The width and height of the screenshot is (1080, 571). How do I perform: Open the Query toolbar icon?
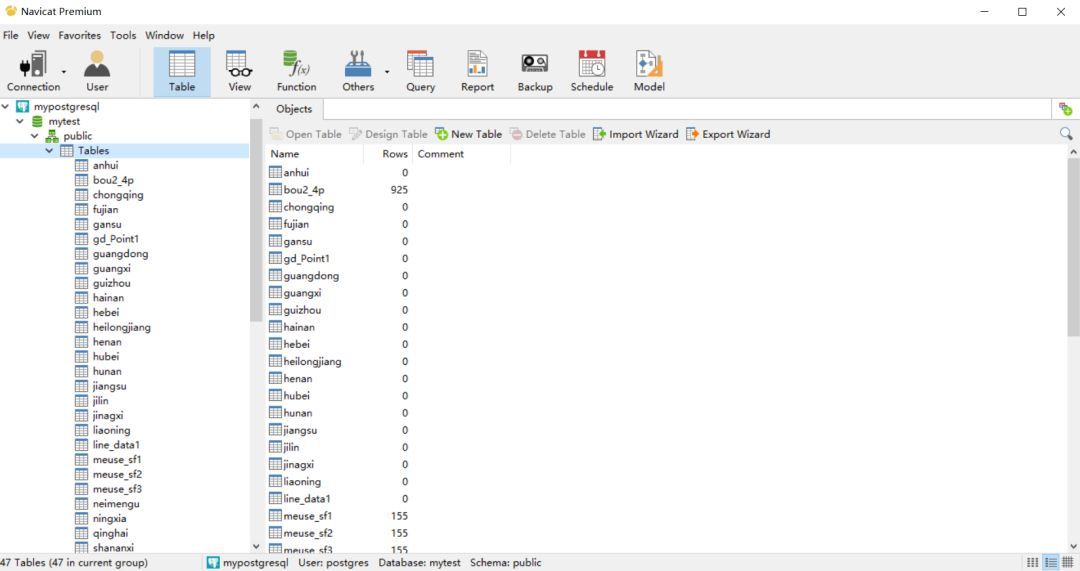tap(420, 72)
